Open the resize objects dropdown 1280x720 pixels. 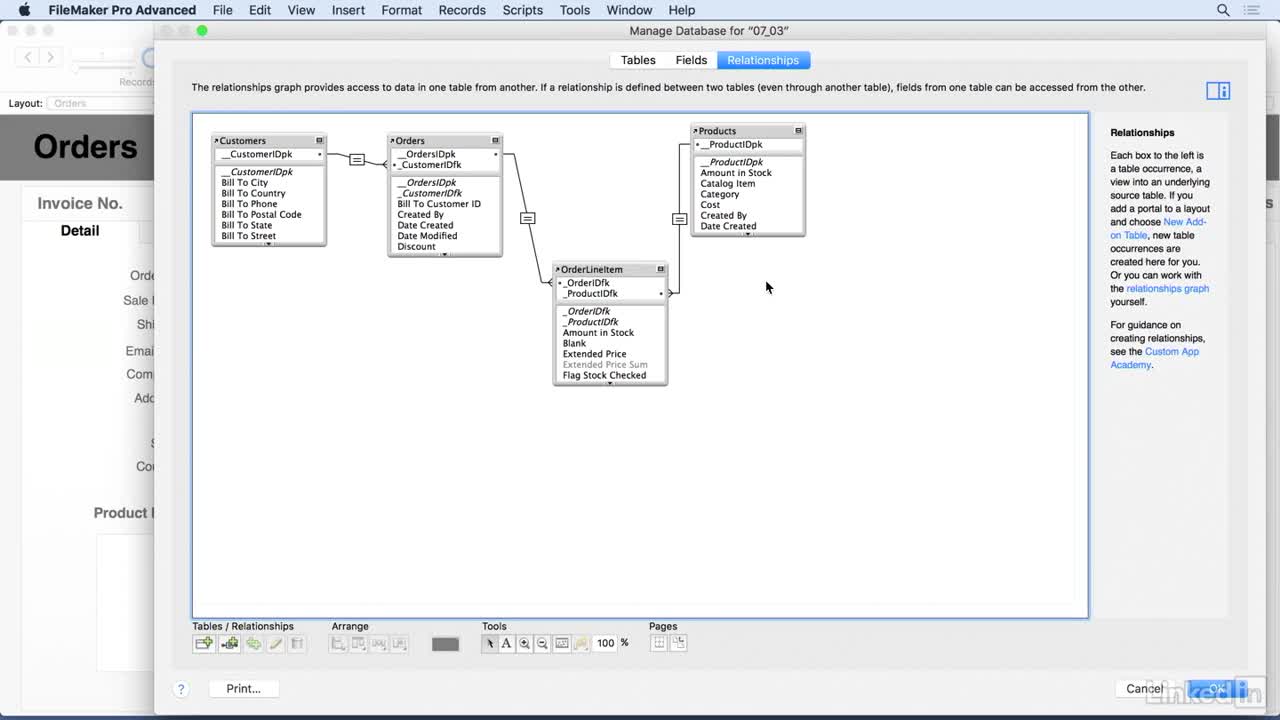pos(379,644)
